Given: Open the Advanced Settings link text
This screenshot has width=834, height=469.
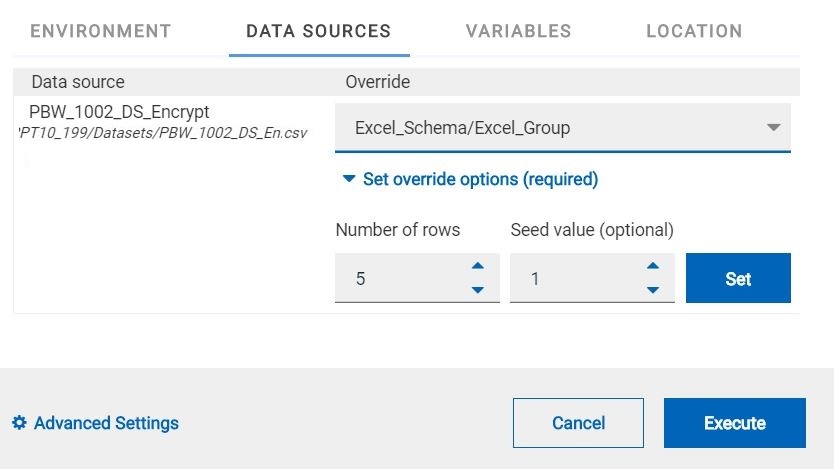Looking at the screenshot, I should 106,423.
